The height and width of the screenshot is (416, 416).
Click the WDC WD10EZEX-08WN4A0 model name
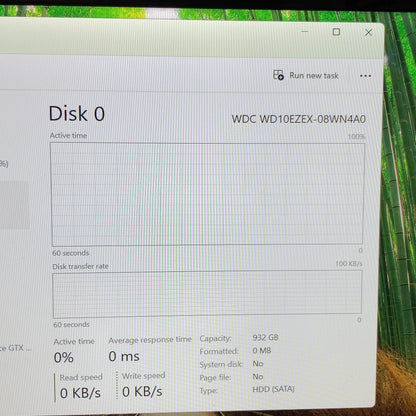pyautogui.click(x=299, y=119)
